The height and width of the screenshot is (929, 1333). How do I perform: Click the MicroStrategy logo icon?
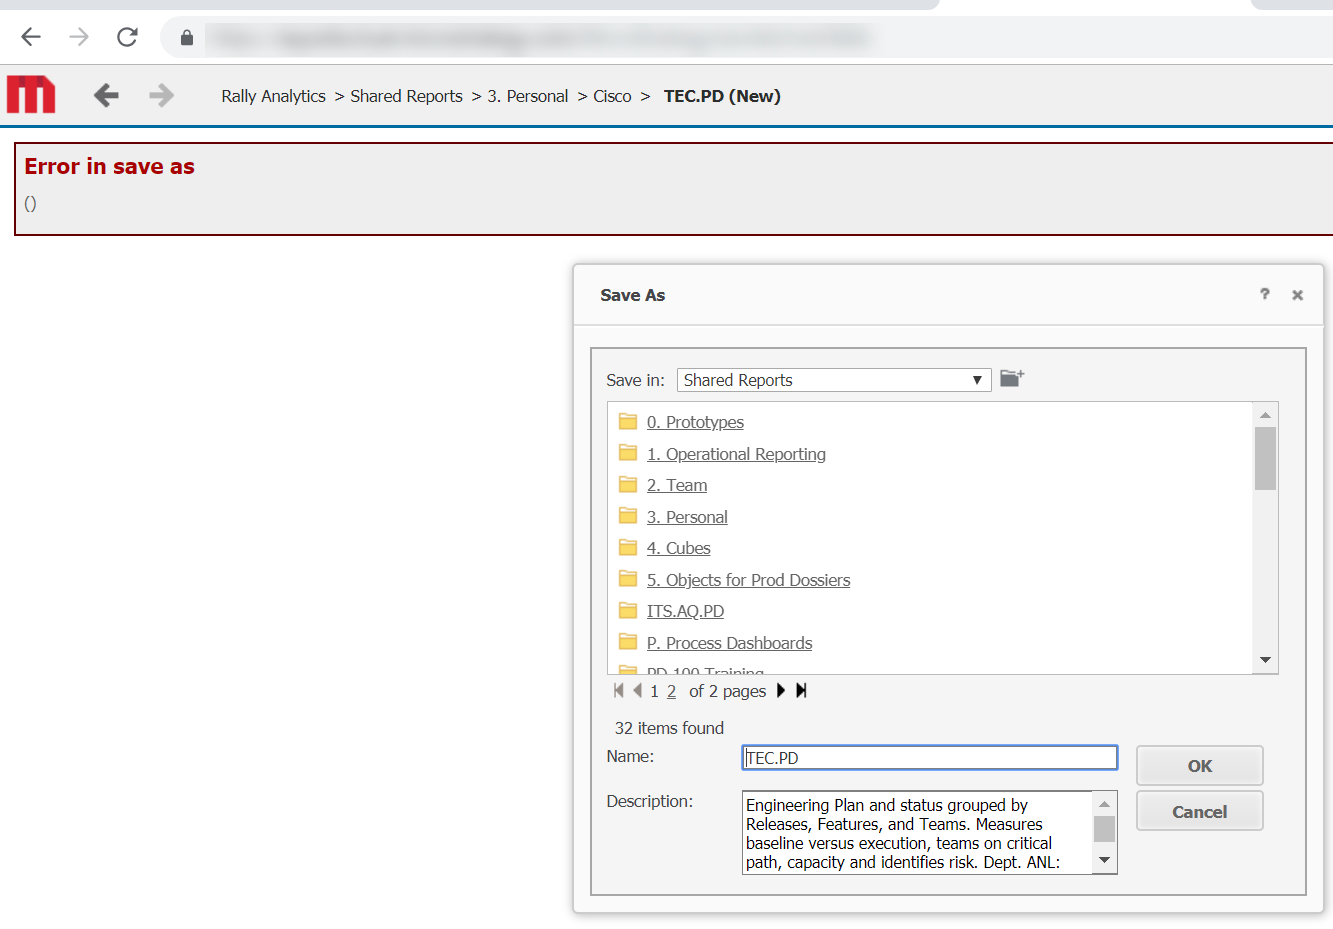(x=30, y=94)
